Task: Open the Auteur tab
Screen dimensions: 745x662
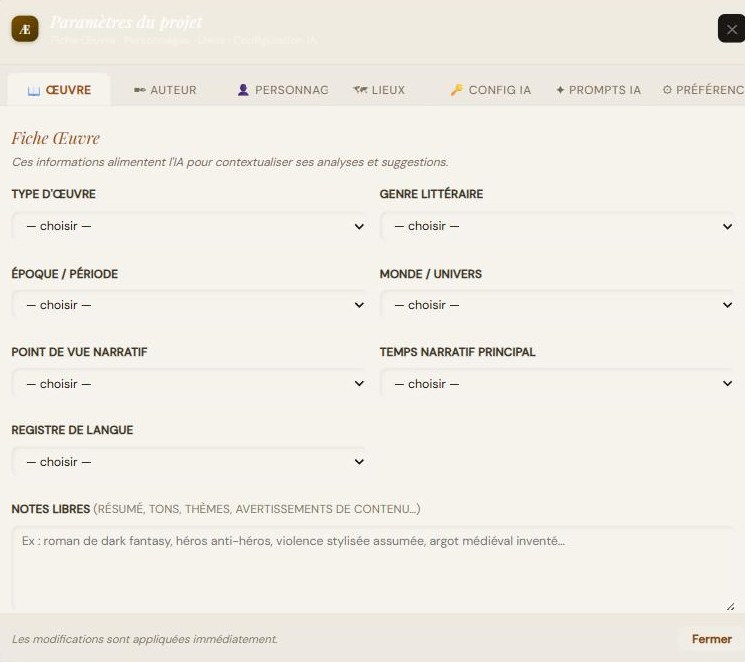Action: [x=165, y=90]
